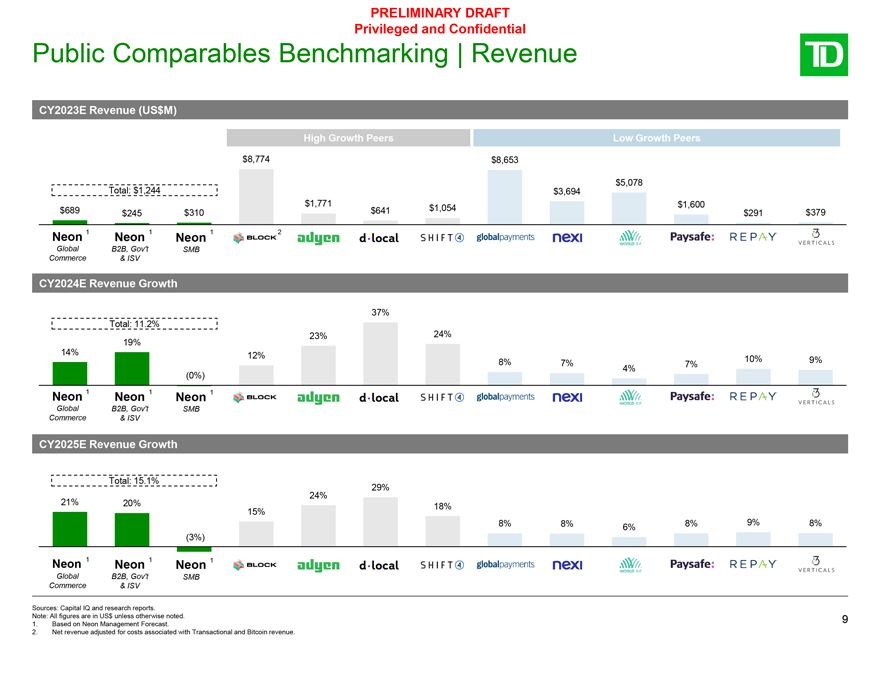Click d-local logo in CY2023E Revenue row
Viewport: 880px width, 680px height.
[379, 238]
